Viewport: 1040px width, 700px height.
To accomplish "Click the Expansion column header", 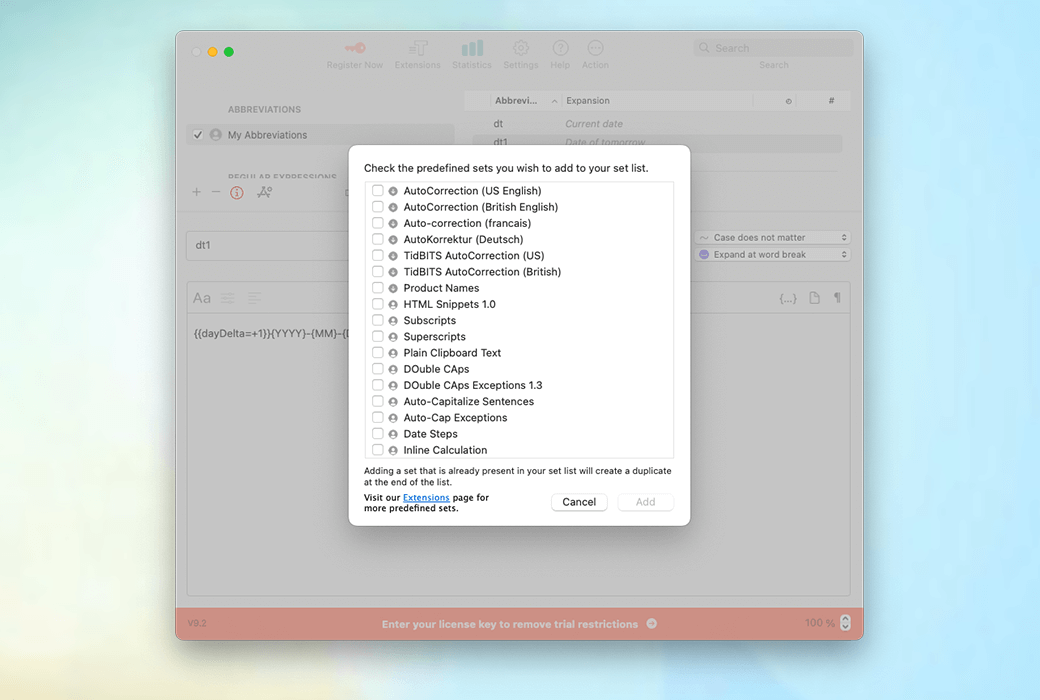I will pos(655,101).
